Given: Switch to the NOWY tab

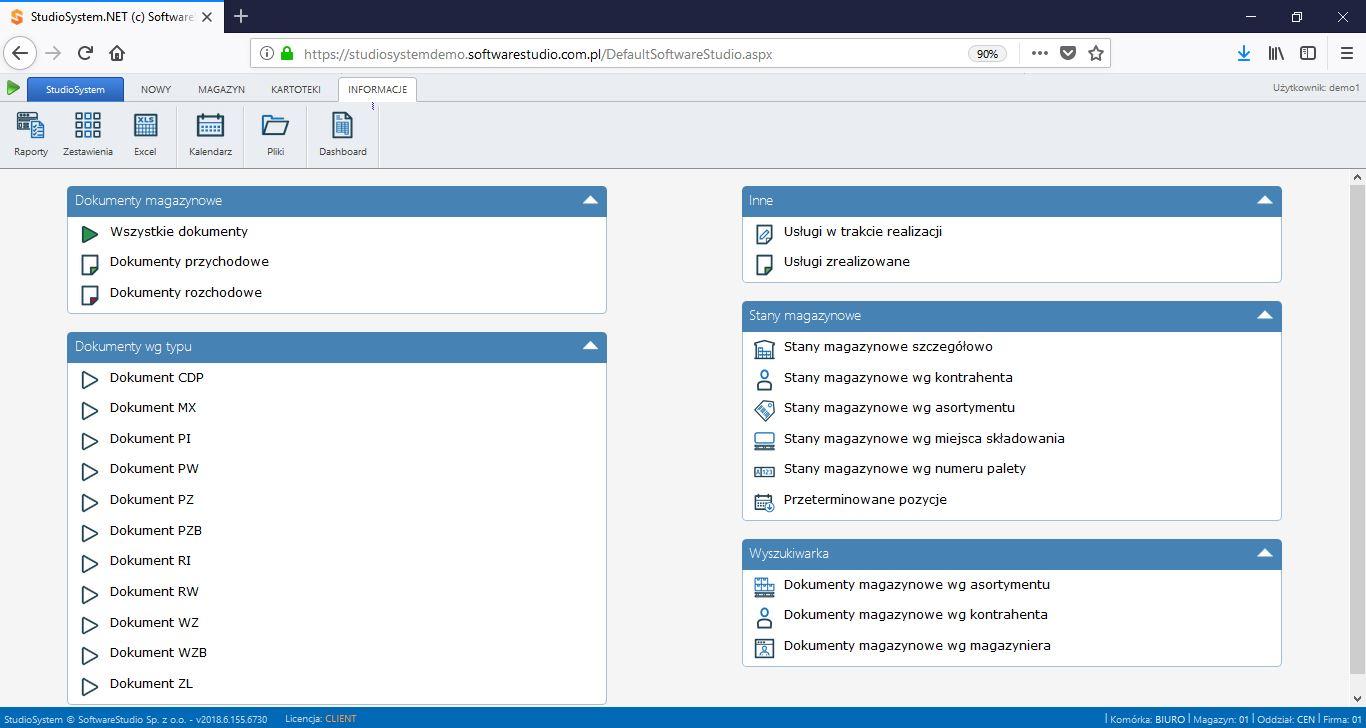Looking at the screenshot, I should coord(156,89).
